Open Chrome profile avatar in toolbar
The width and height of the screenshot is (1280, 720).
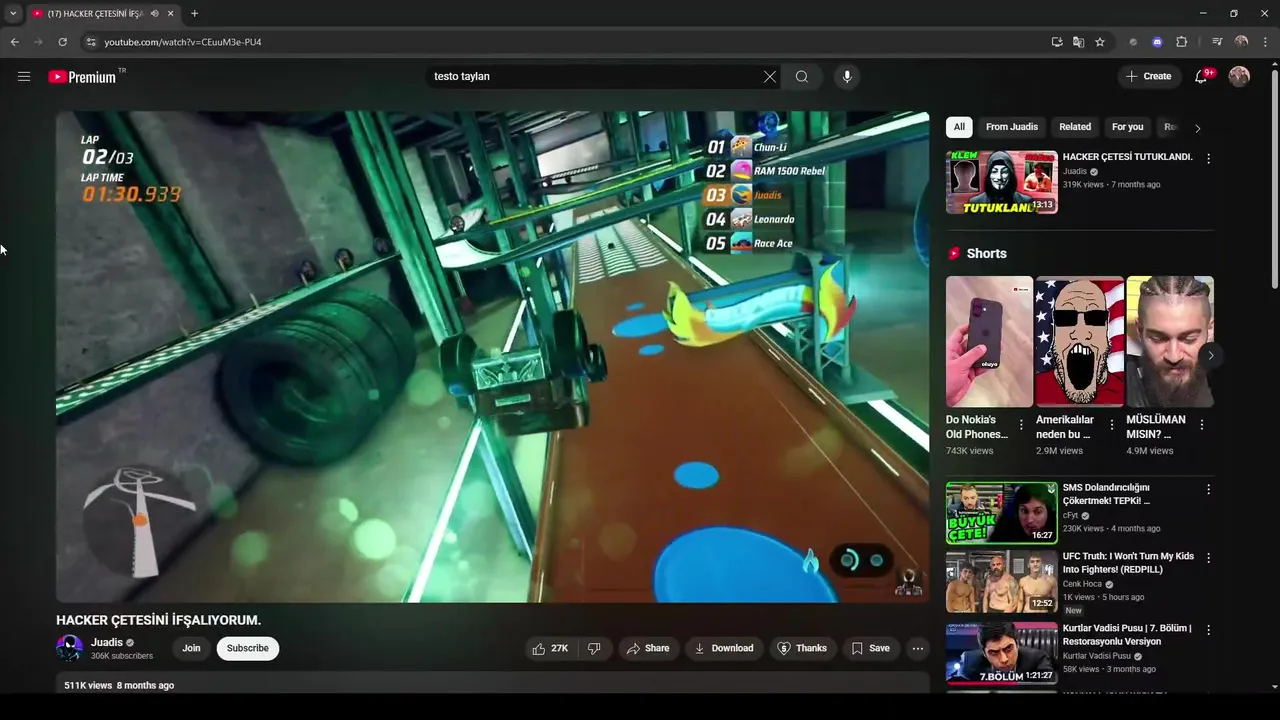(1241, 42)
